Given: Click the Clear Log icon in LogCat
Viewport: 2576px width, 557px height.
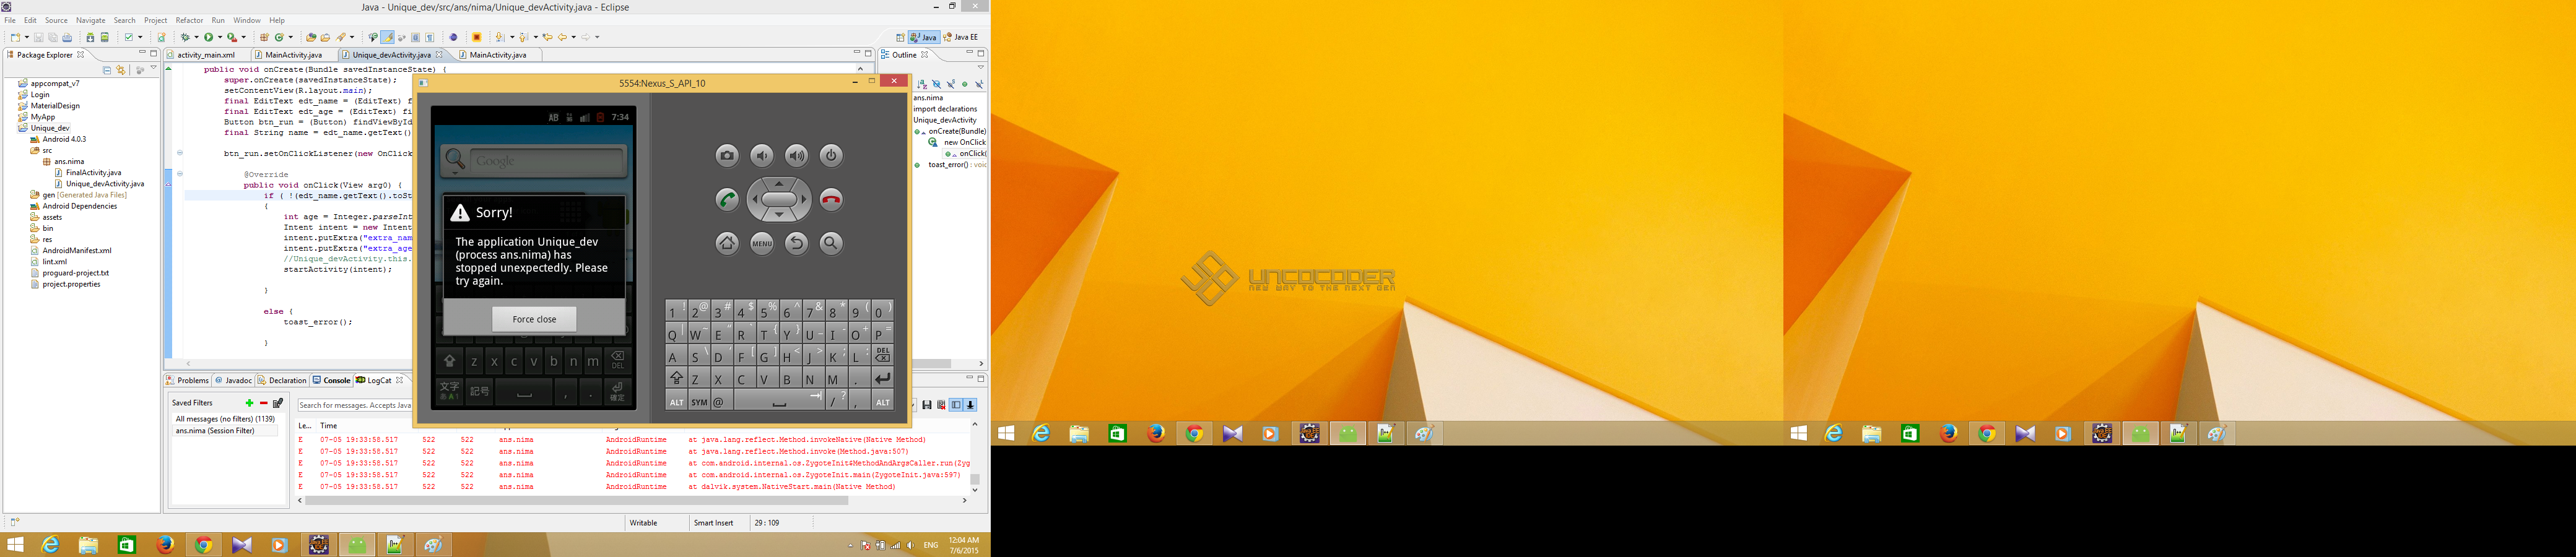Looking at the screenshot, I should point(941,405).
